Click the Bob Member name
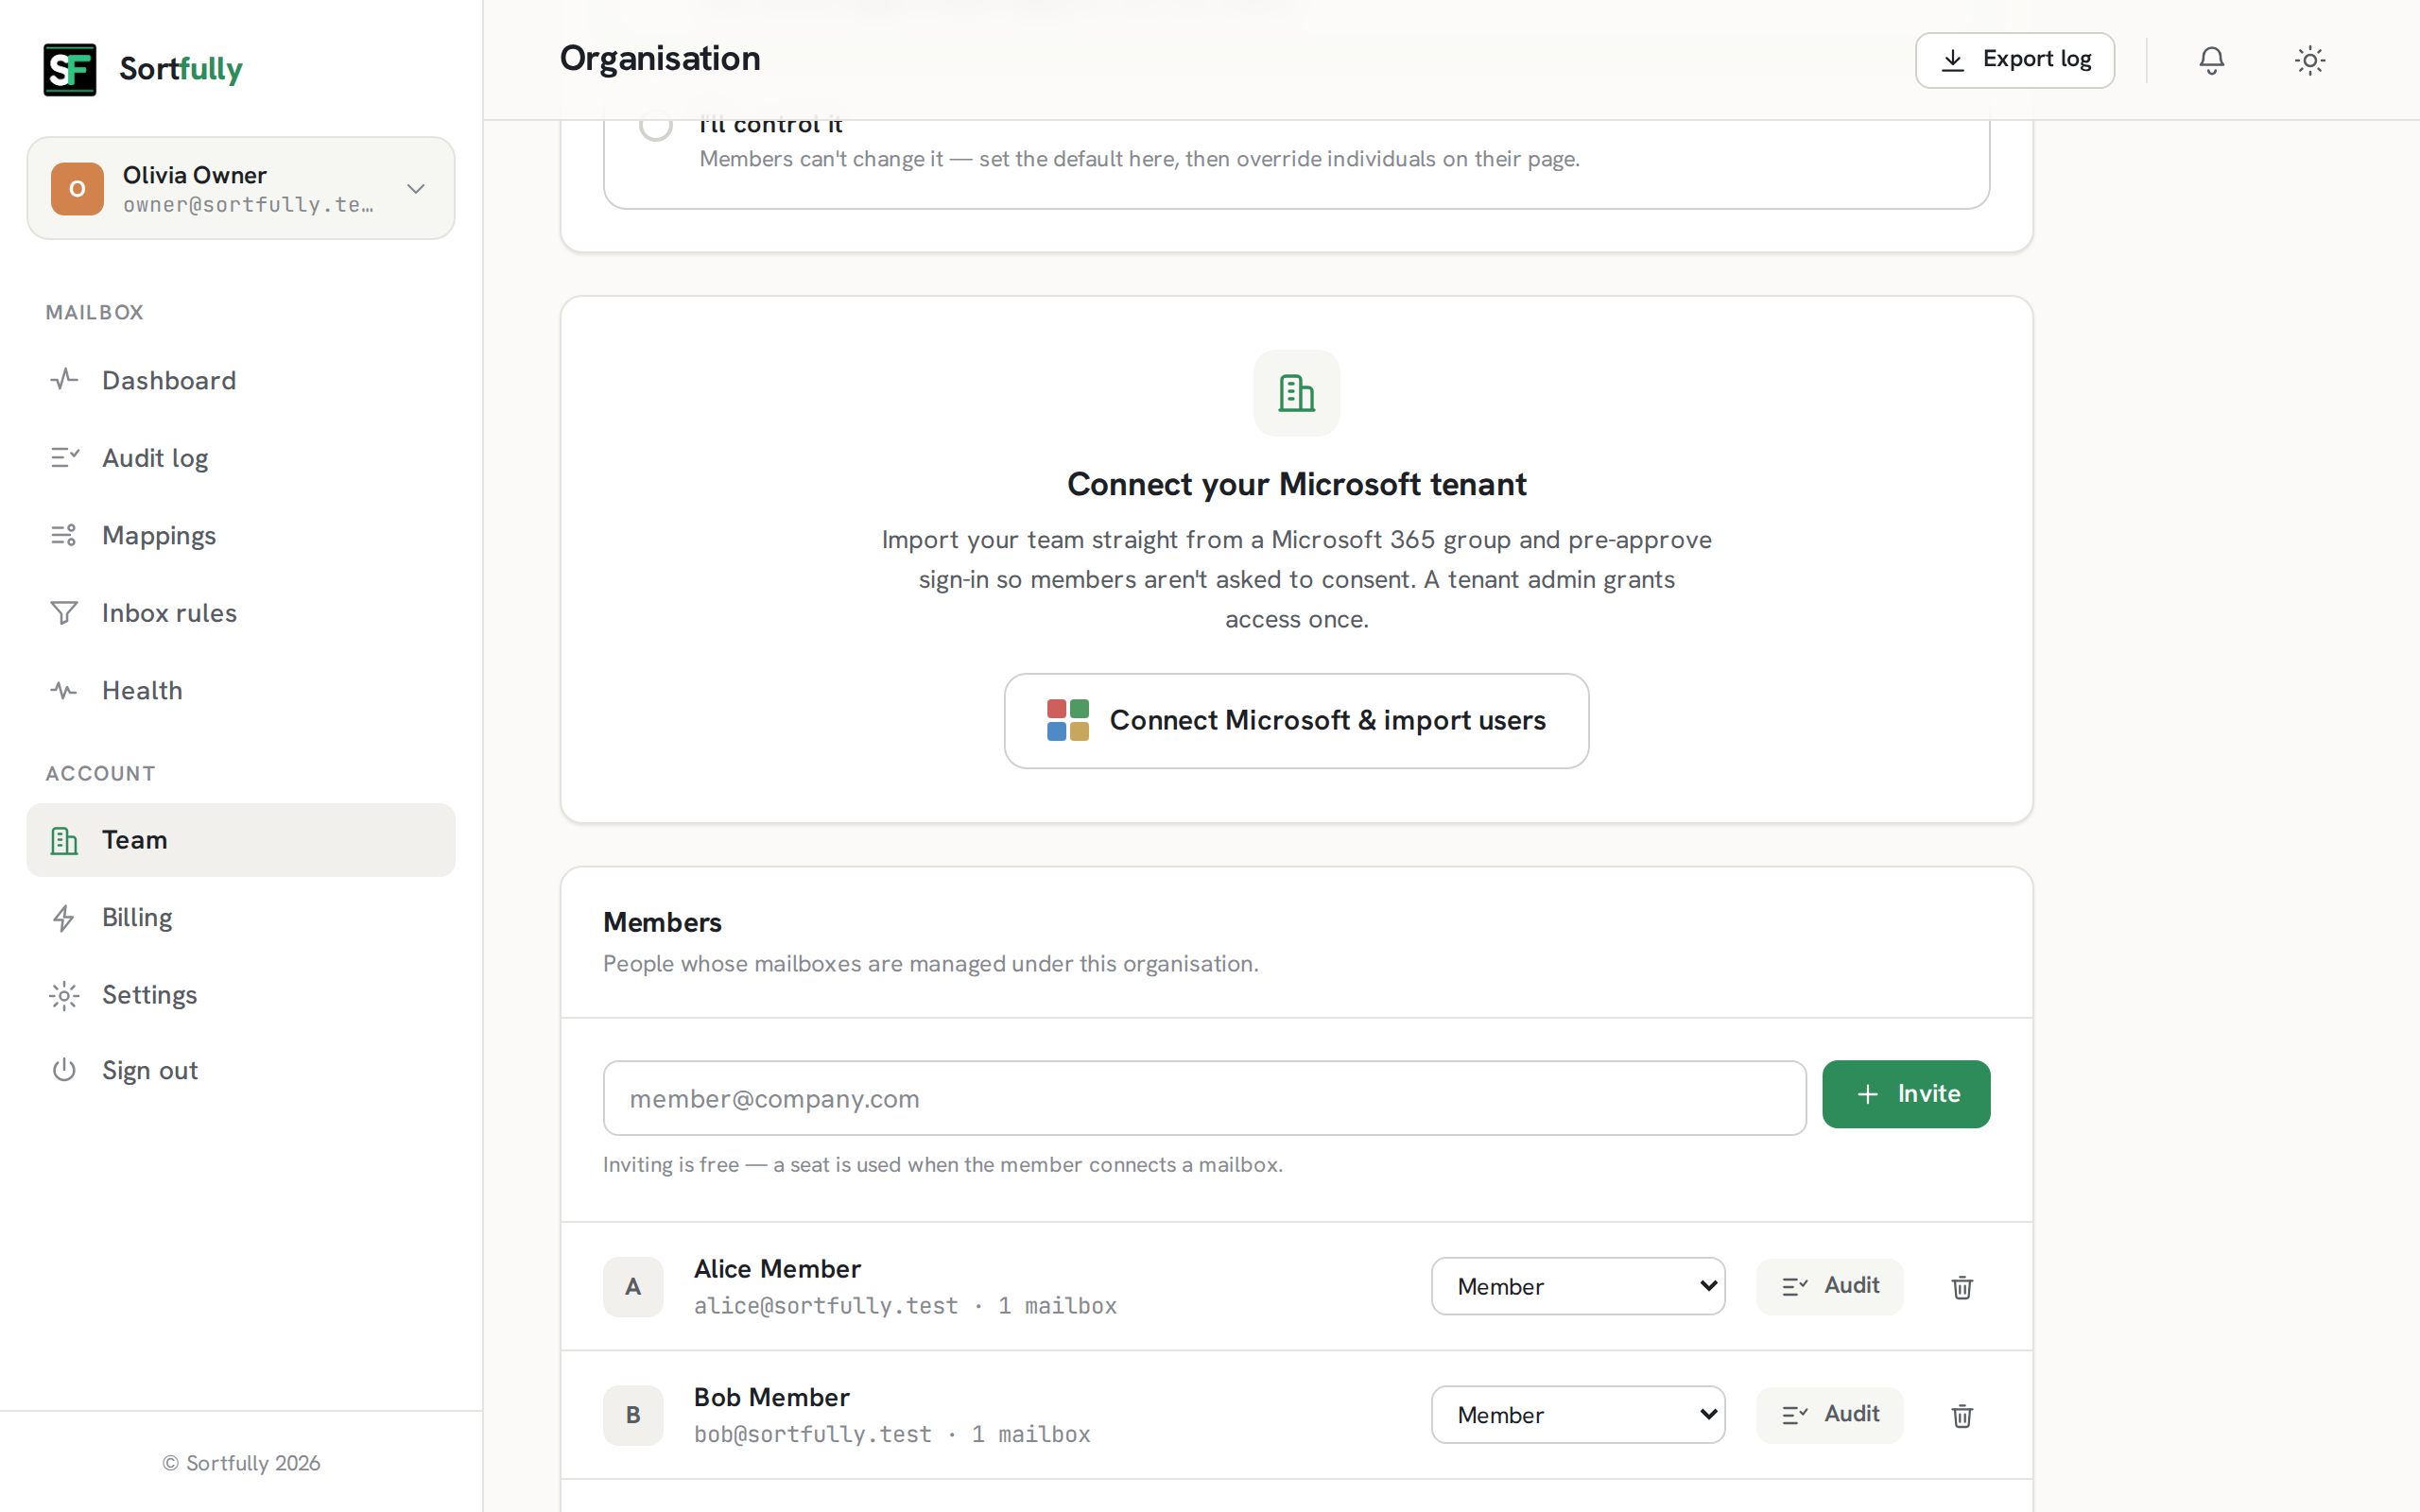 coord(772,1397)
